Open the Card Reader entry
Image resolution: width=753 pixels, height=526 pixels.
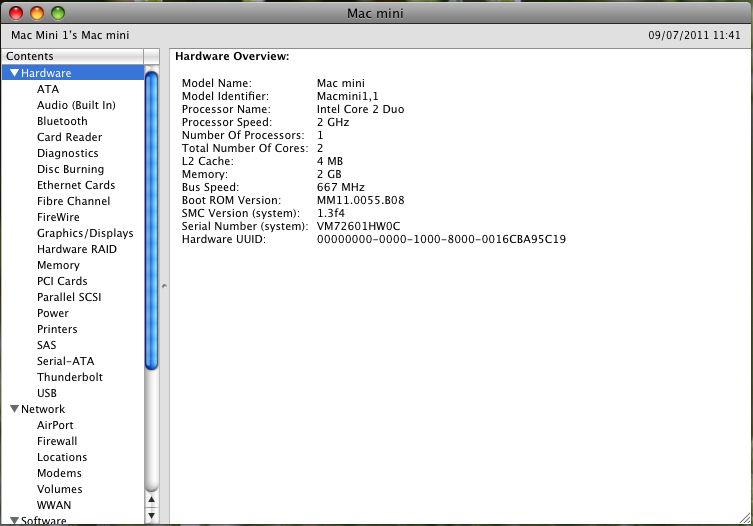(x=70, y=137)
